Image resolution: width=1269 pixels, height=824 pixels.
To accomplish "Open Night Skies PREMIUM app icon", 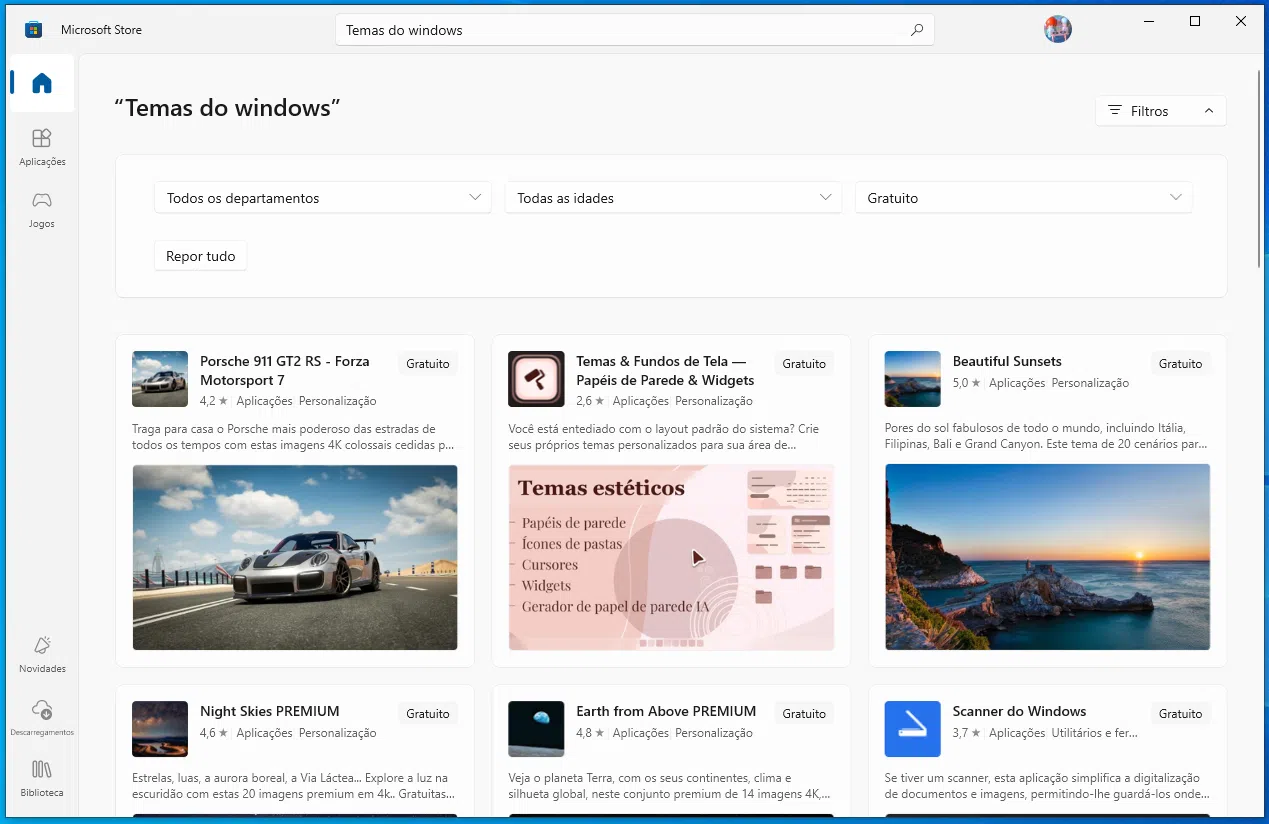I will tap(160, 729).
